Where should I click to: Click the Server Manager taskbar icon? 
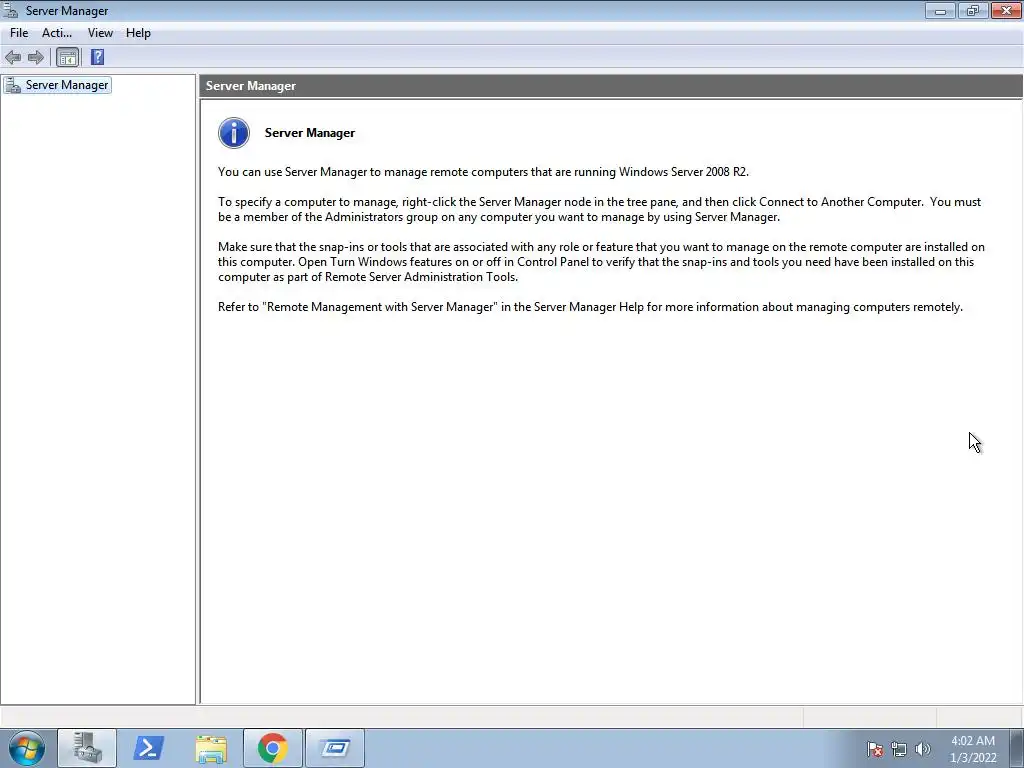pyautogui.click(x=87, y=748)
